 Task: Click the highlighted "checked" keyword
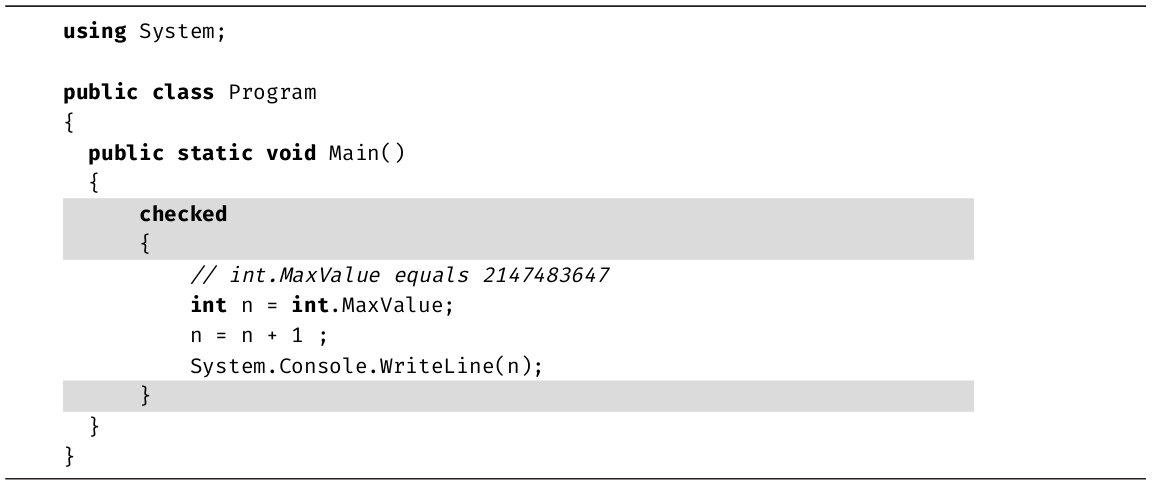click(183, 214)
